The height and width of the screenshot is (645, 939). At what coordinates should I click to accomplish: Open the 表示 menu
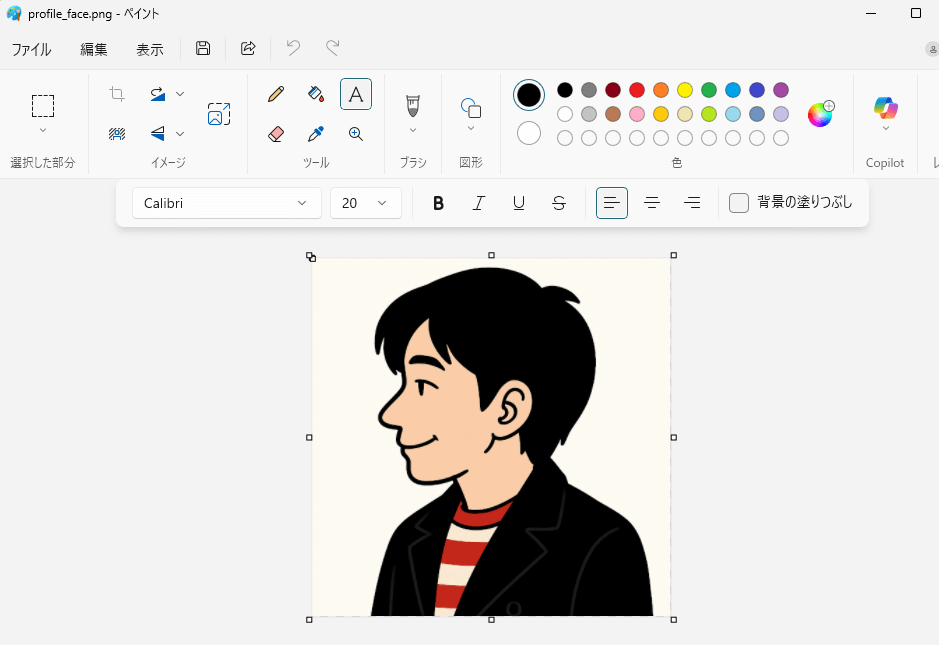tap(149, 48)
